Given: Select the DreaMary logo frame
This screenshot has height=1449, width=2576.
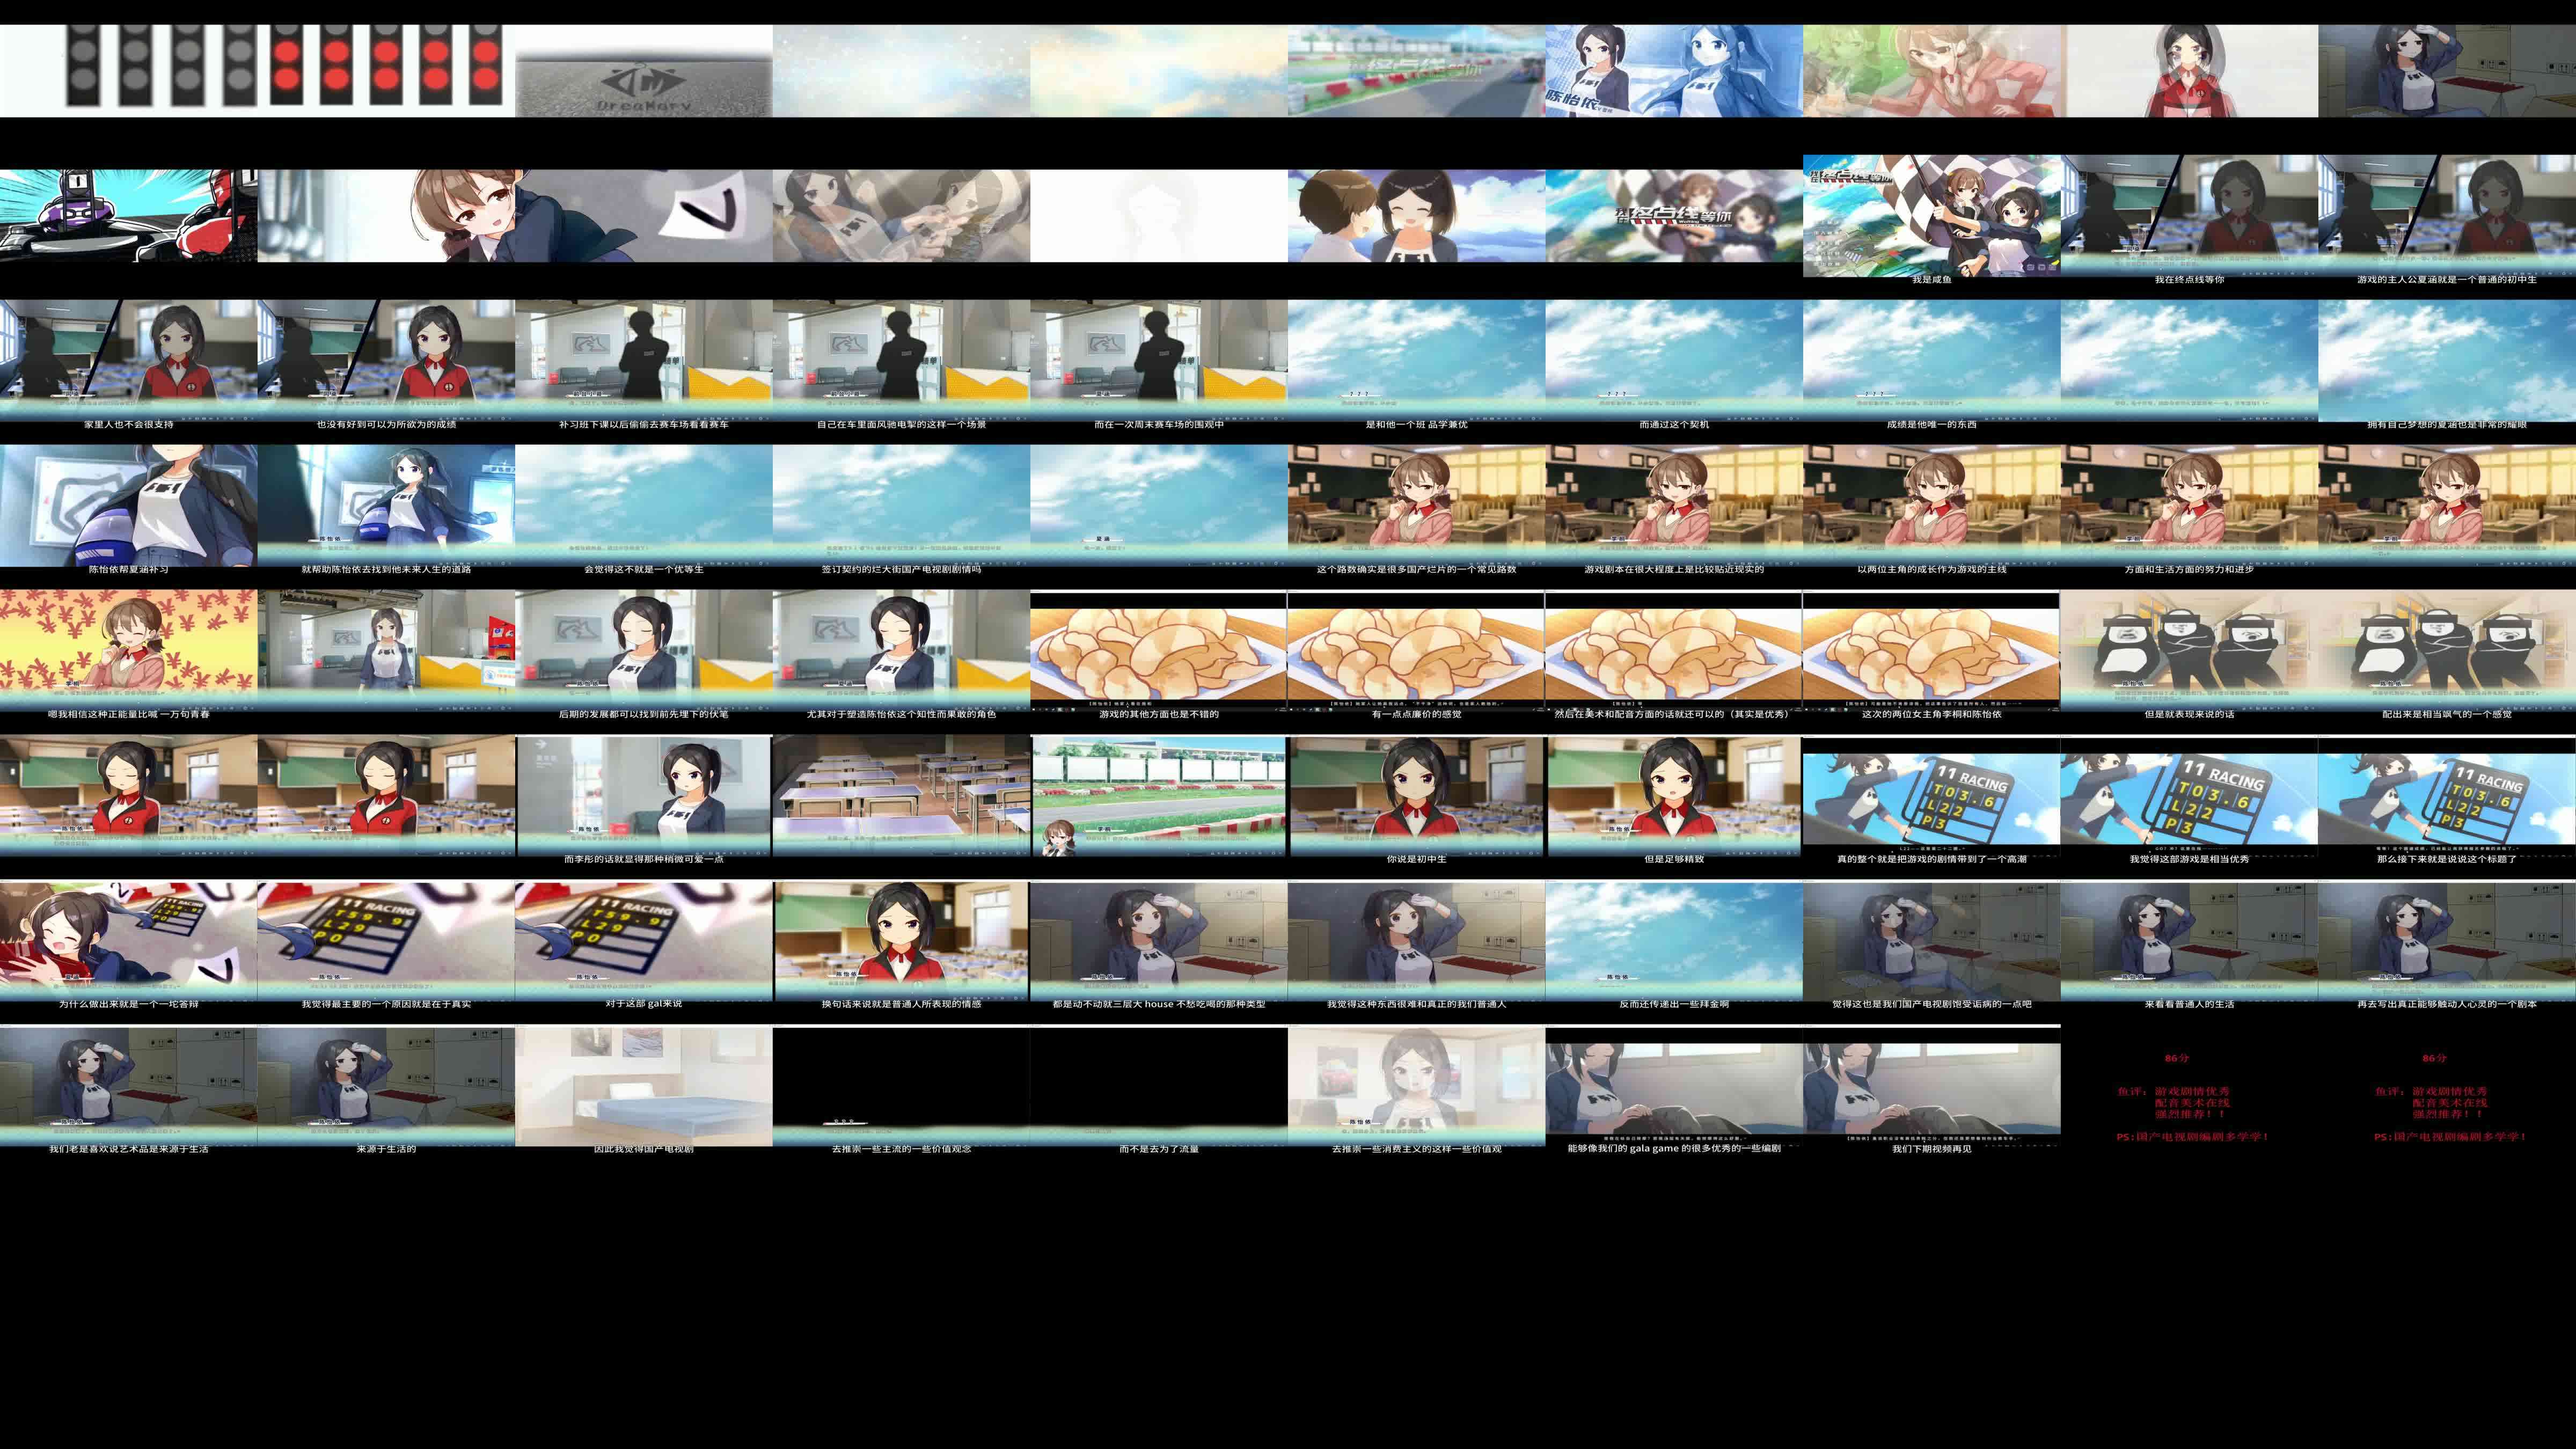Looking at the screenshot, I should pos(644,71).
